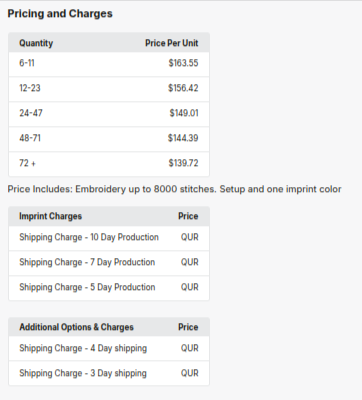
Task: Click the $149.01 price value
Action: 184,113
